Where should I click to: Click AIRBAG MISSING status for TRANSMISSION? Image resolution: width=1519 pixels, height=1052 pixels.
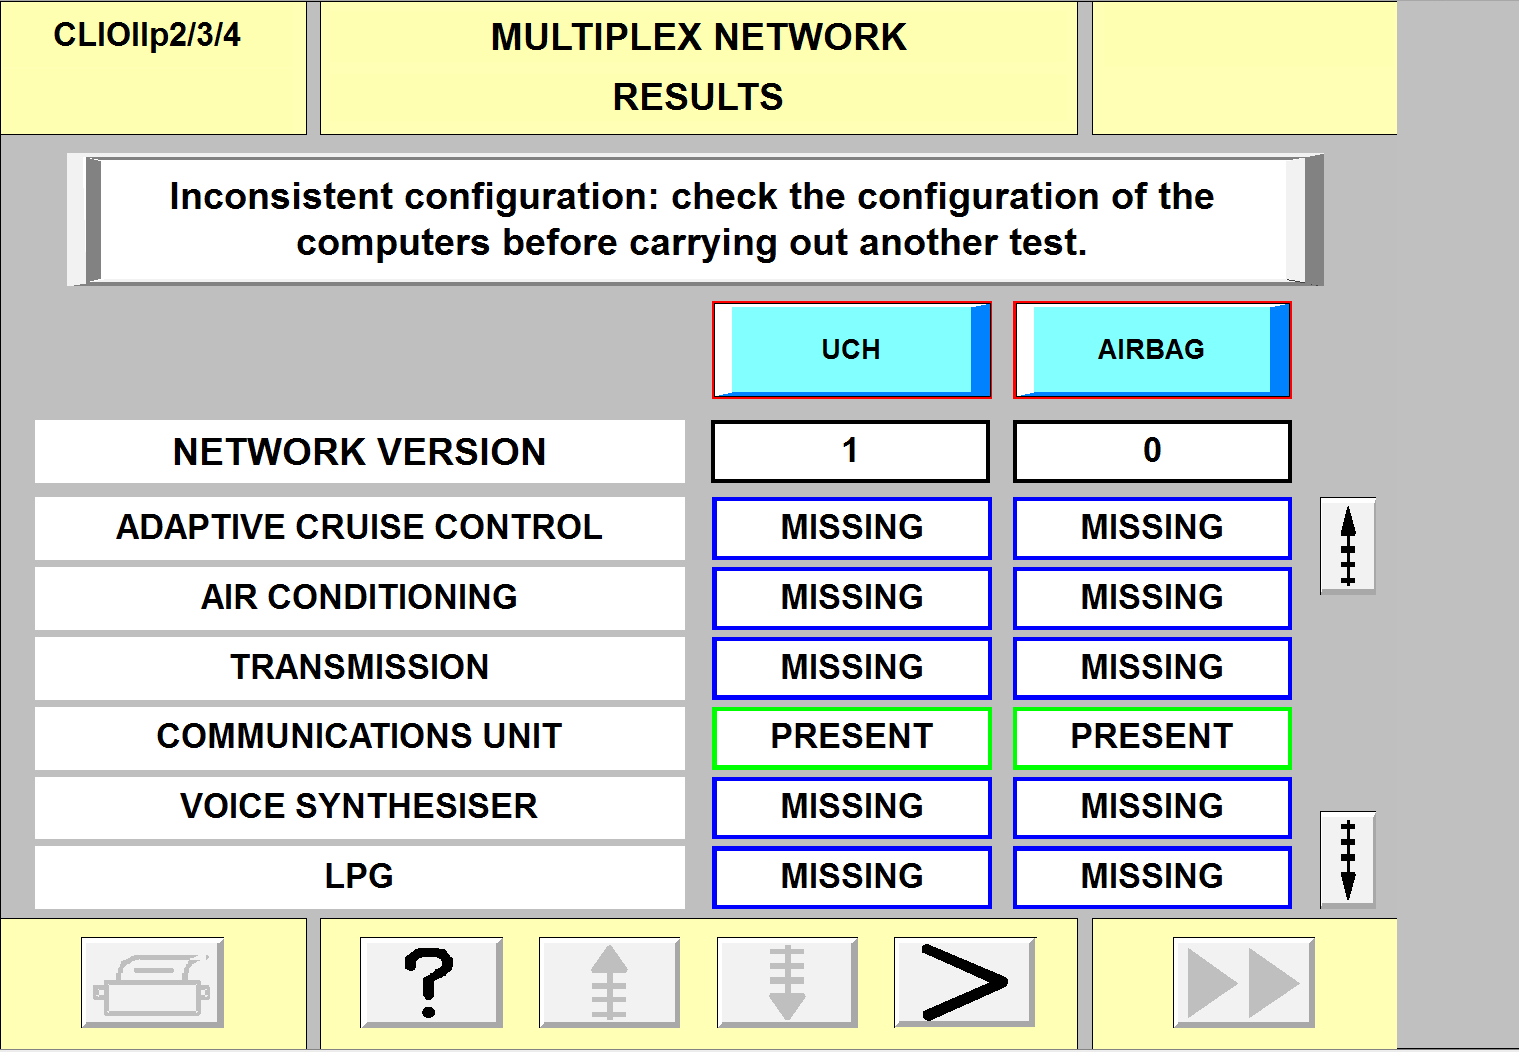[1152, 668]
